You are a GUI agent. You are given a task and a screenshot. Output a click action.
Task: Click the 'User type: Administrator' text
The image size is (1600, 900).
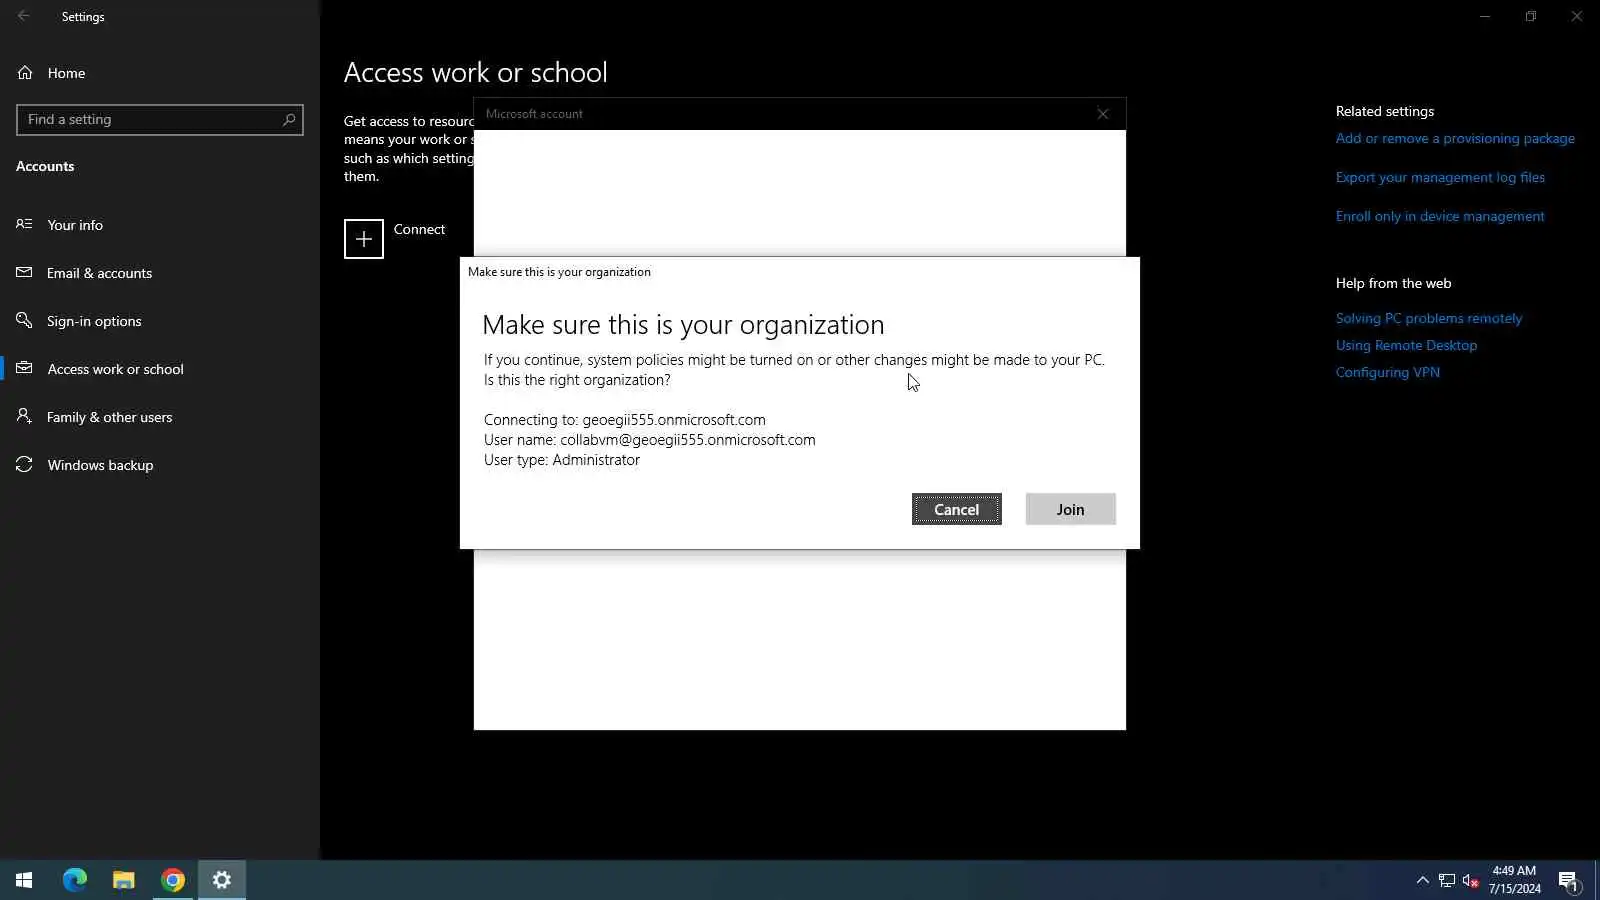tap(562, 460)
